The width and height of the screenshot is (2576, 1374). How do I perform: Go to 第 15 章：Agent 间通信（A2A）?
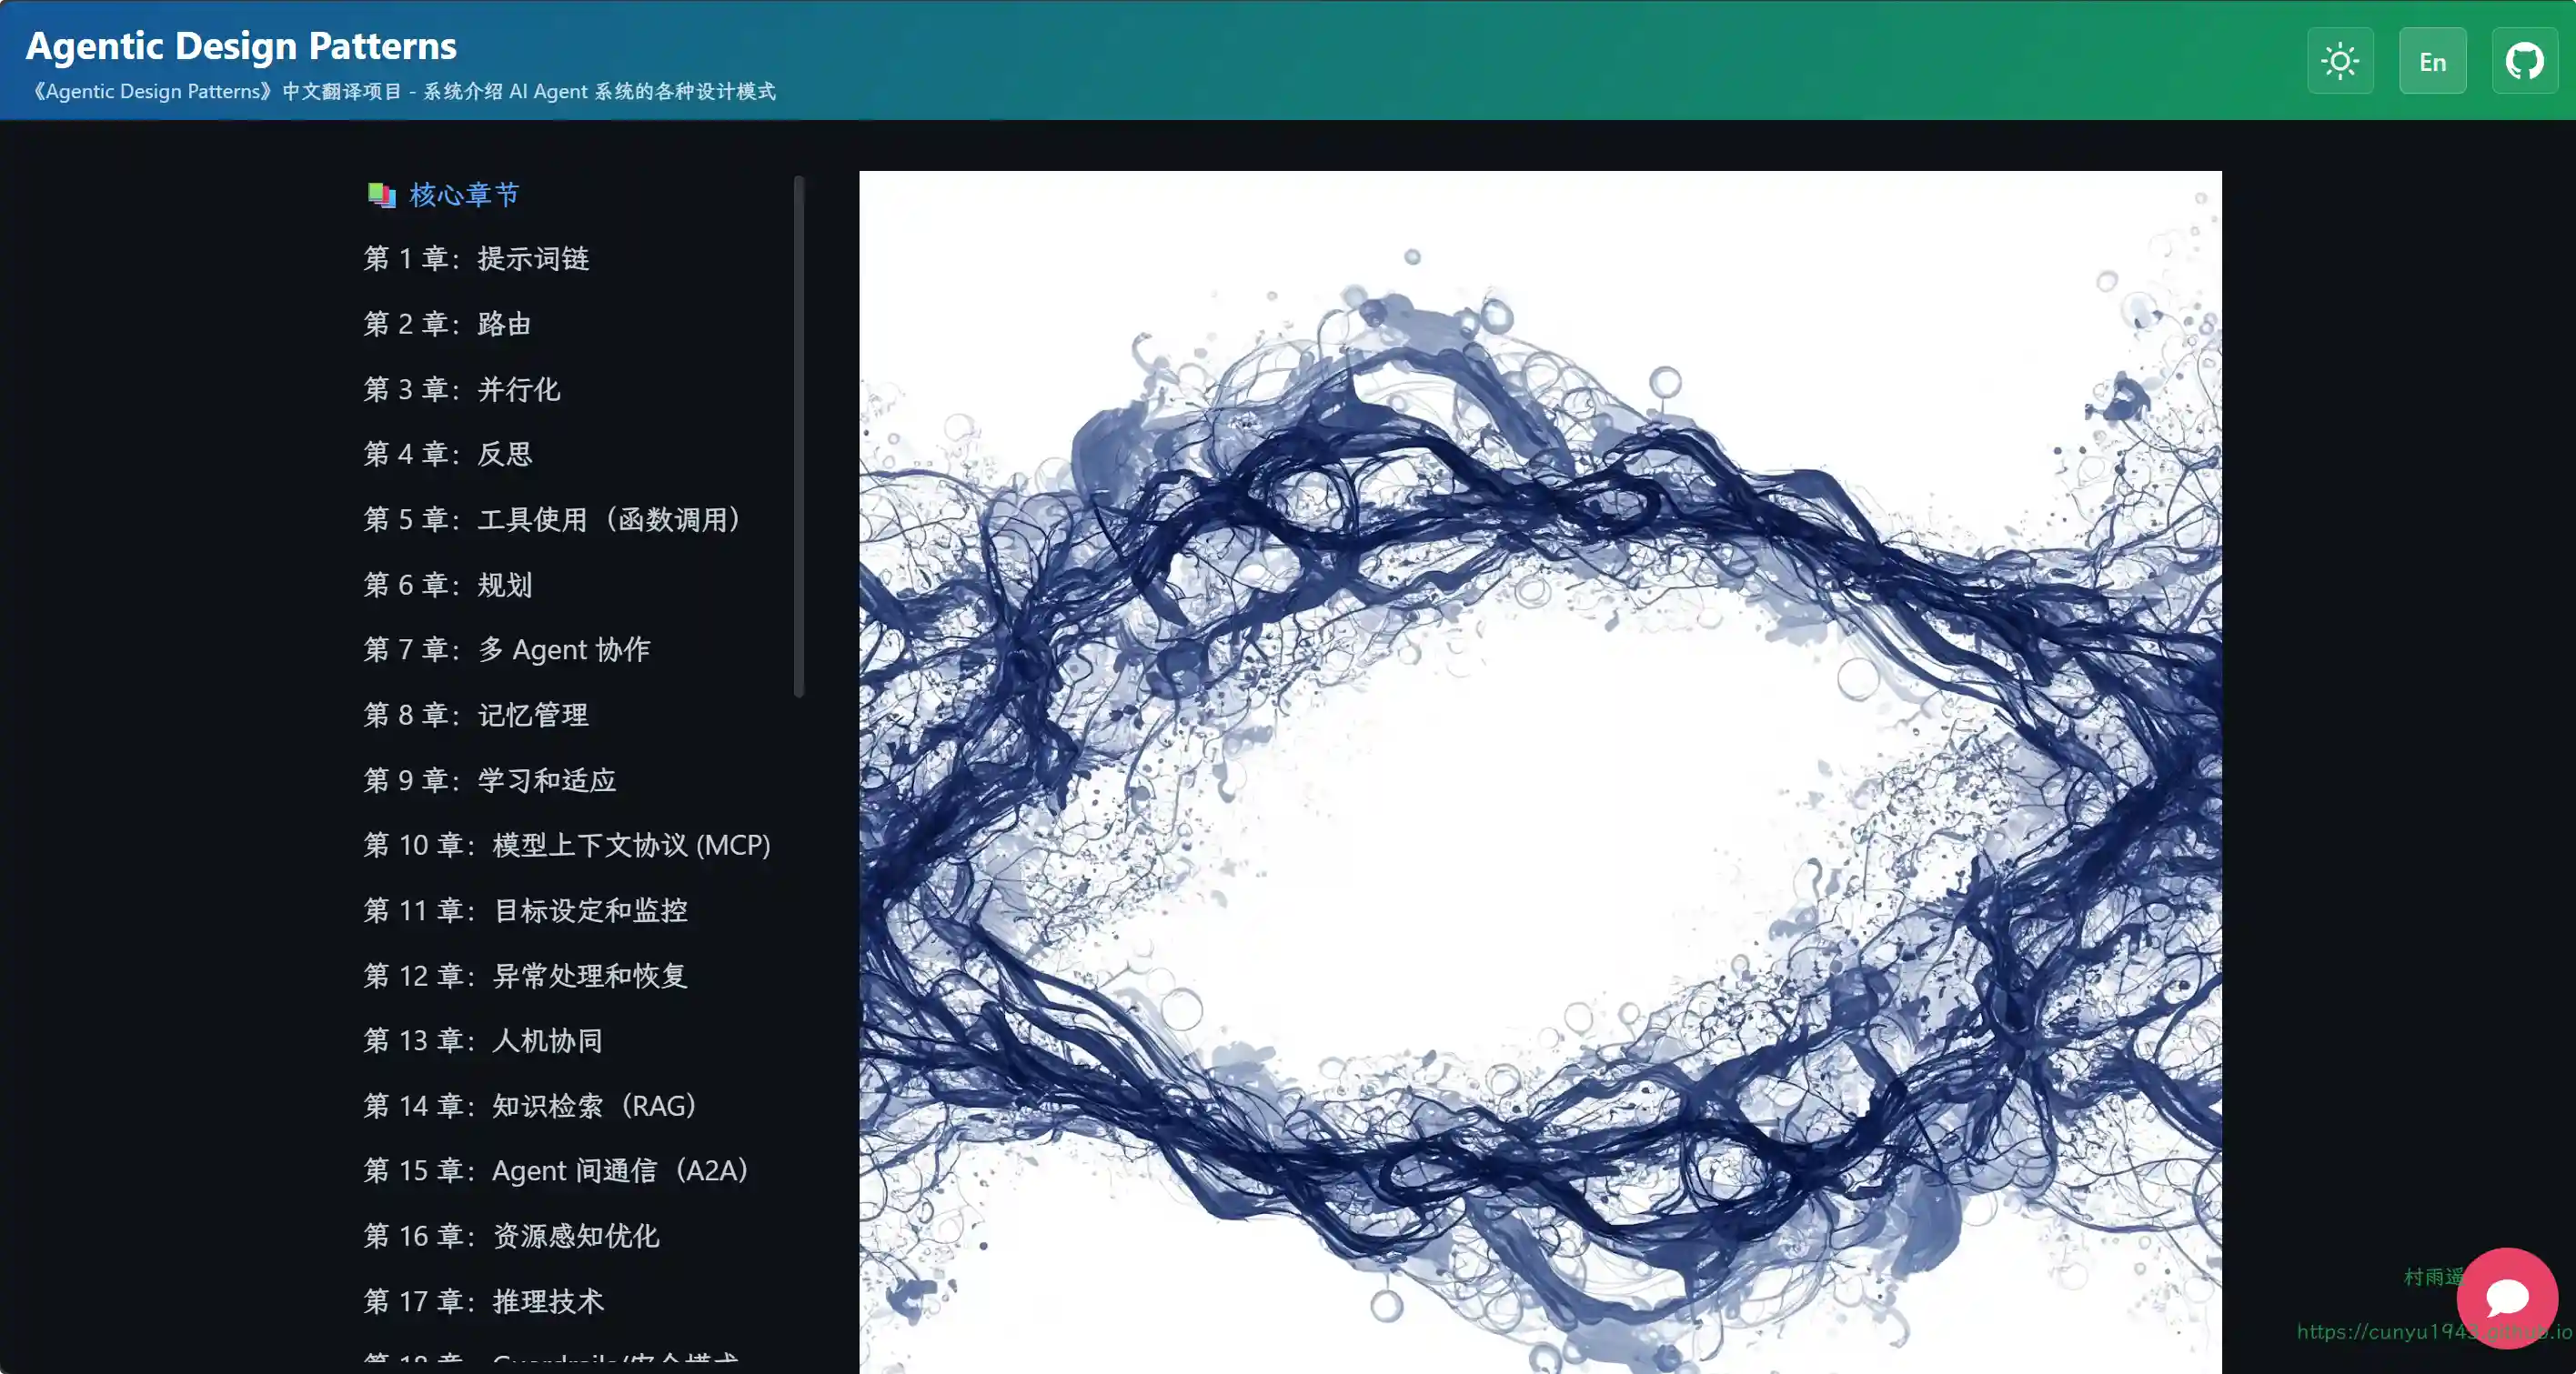tap(557, 1171)
